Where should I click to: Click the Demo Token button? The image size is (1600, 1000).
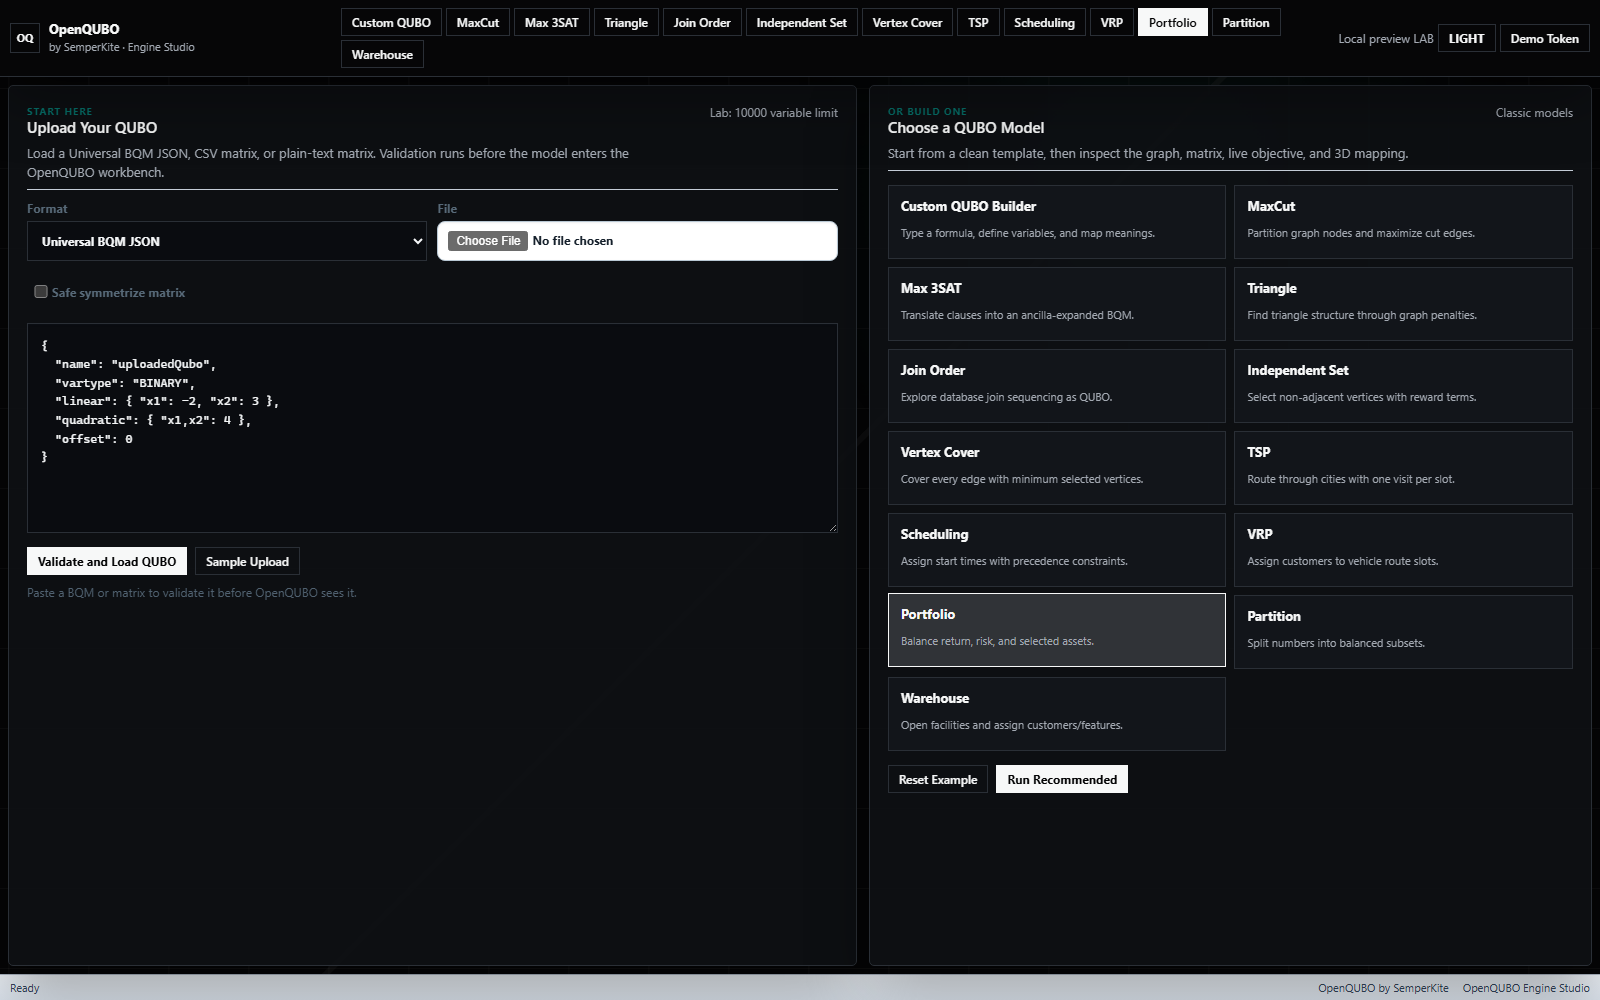[x=1544, y=38]
